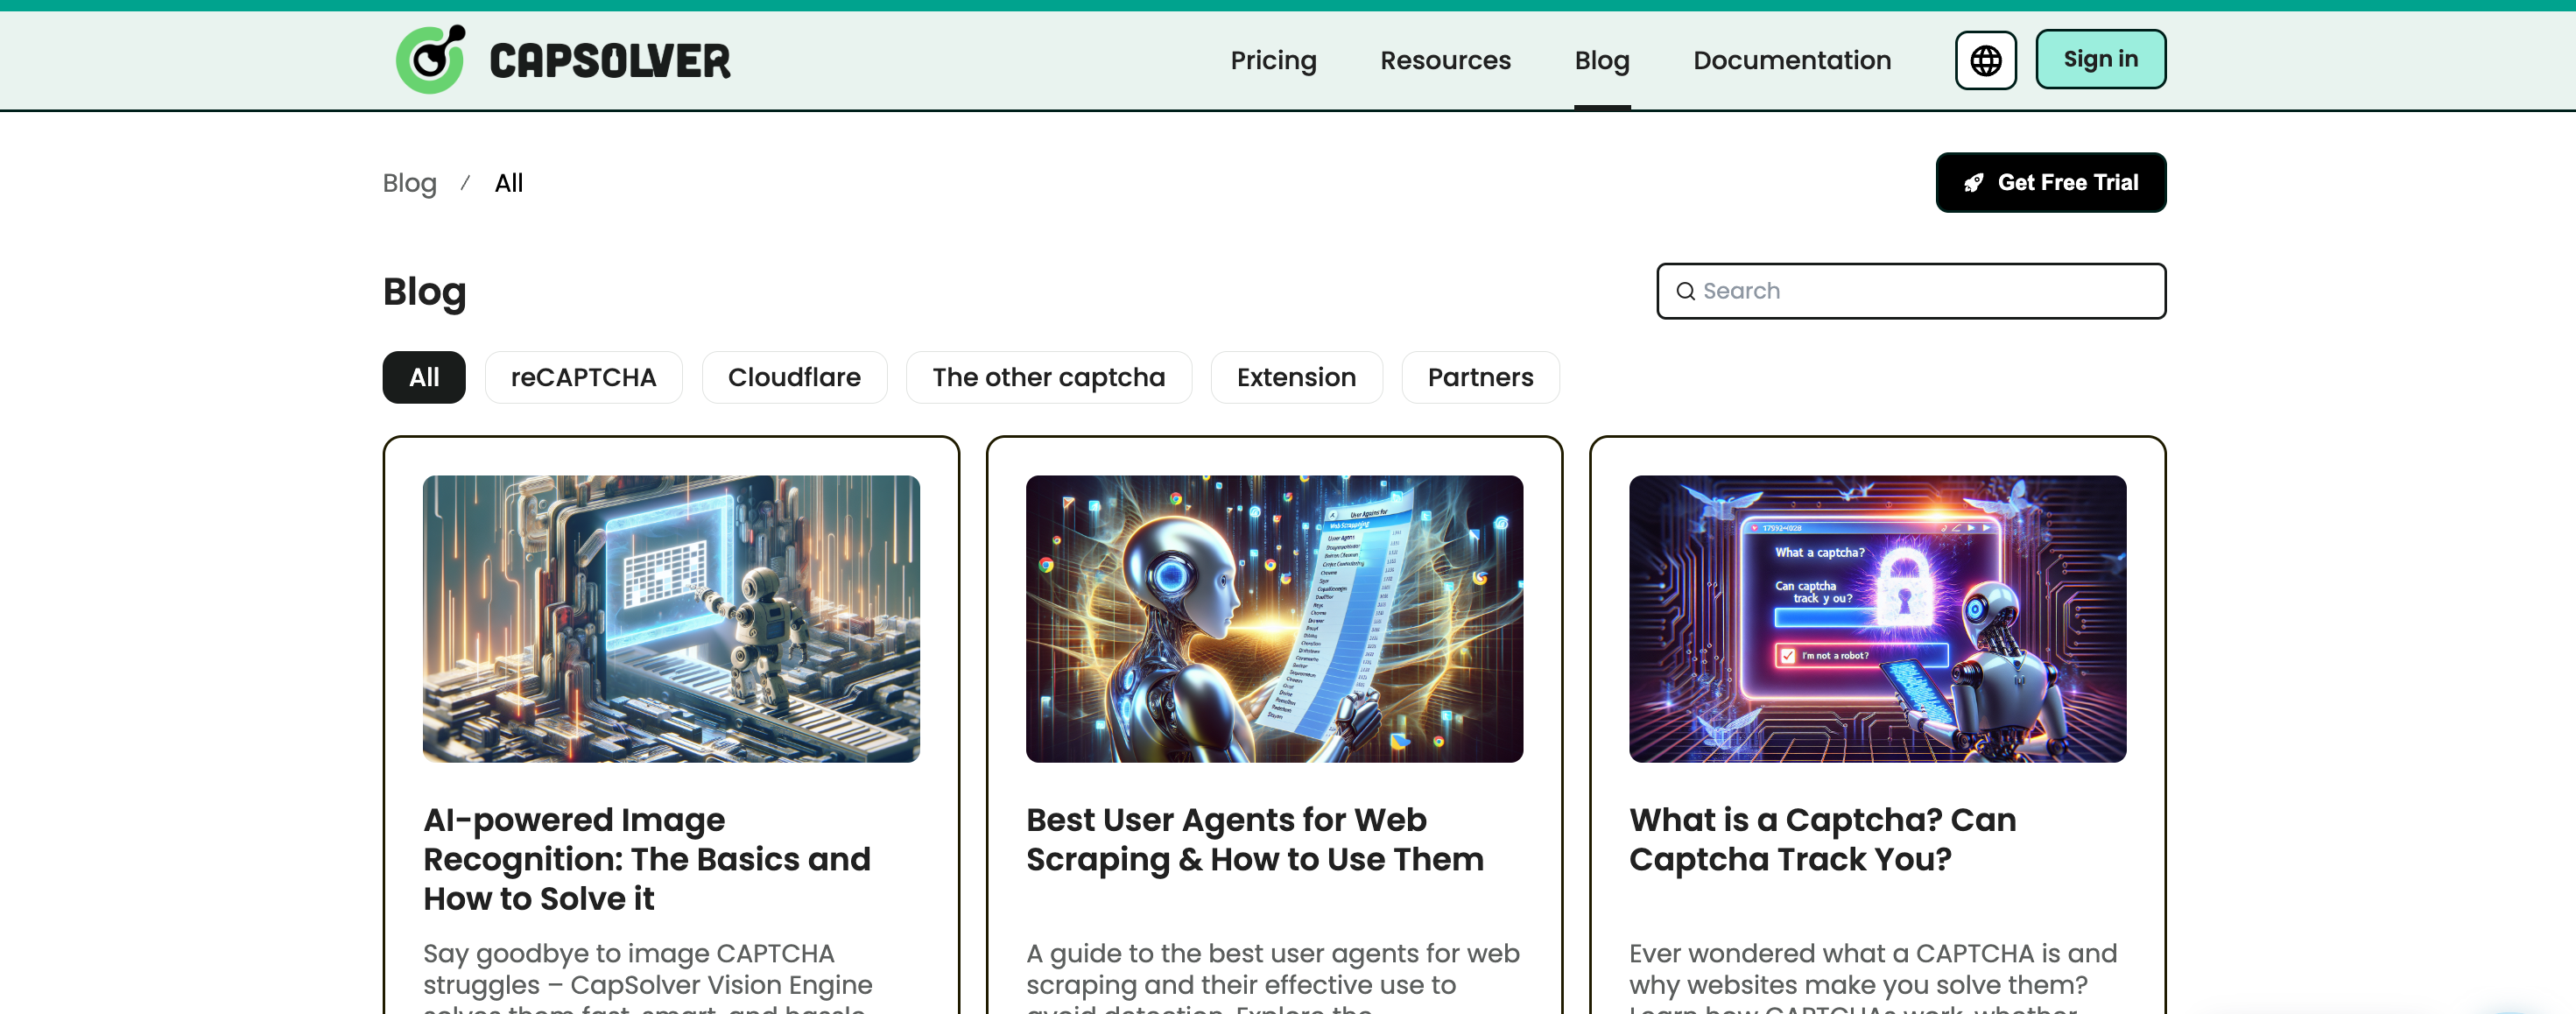2576x1014 pixels.
Task: Click the Blog page heading
Action: click(x=425, y=292)
